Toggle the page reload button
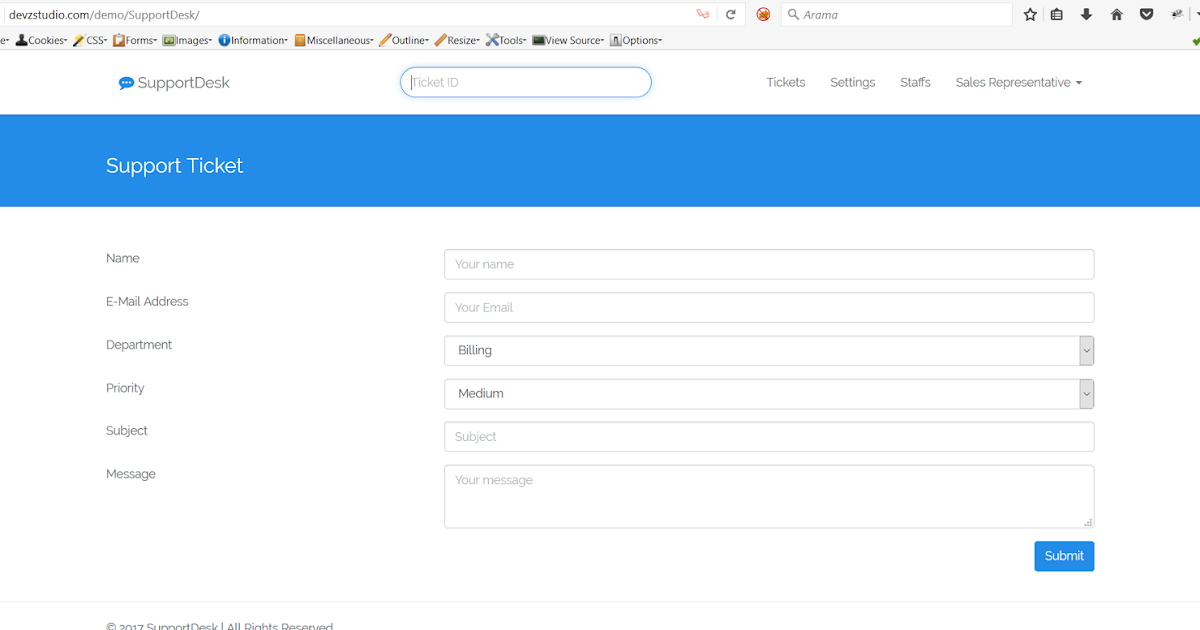 731,15
